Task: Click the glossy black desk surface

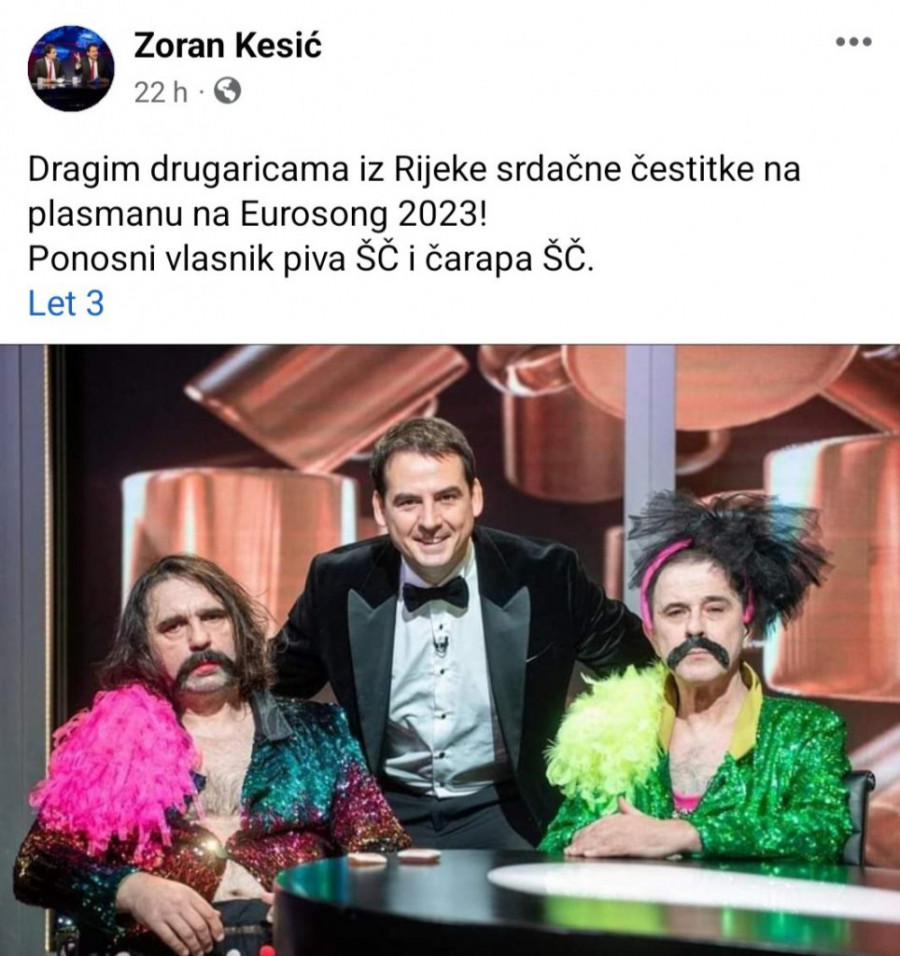Action: 585,902
